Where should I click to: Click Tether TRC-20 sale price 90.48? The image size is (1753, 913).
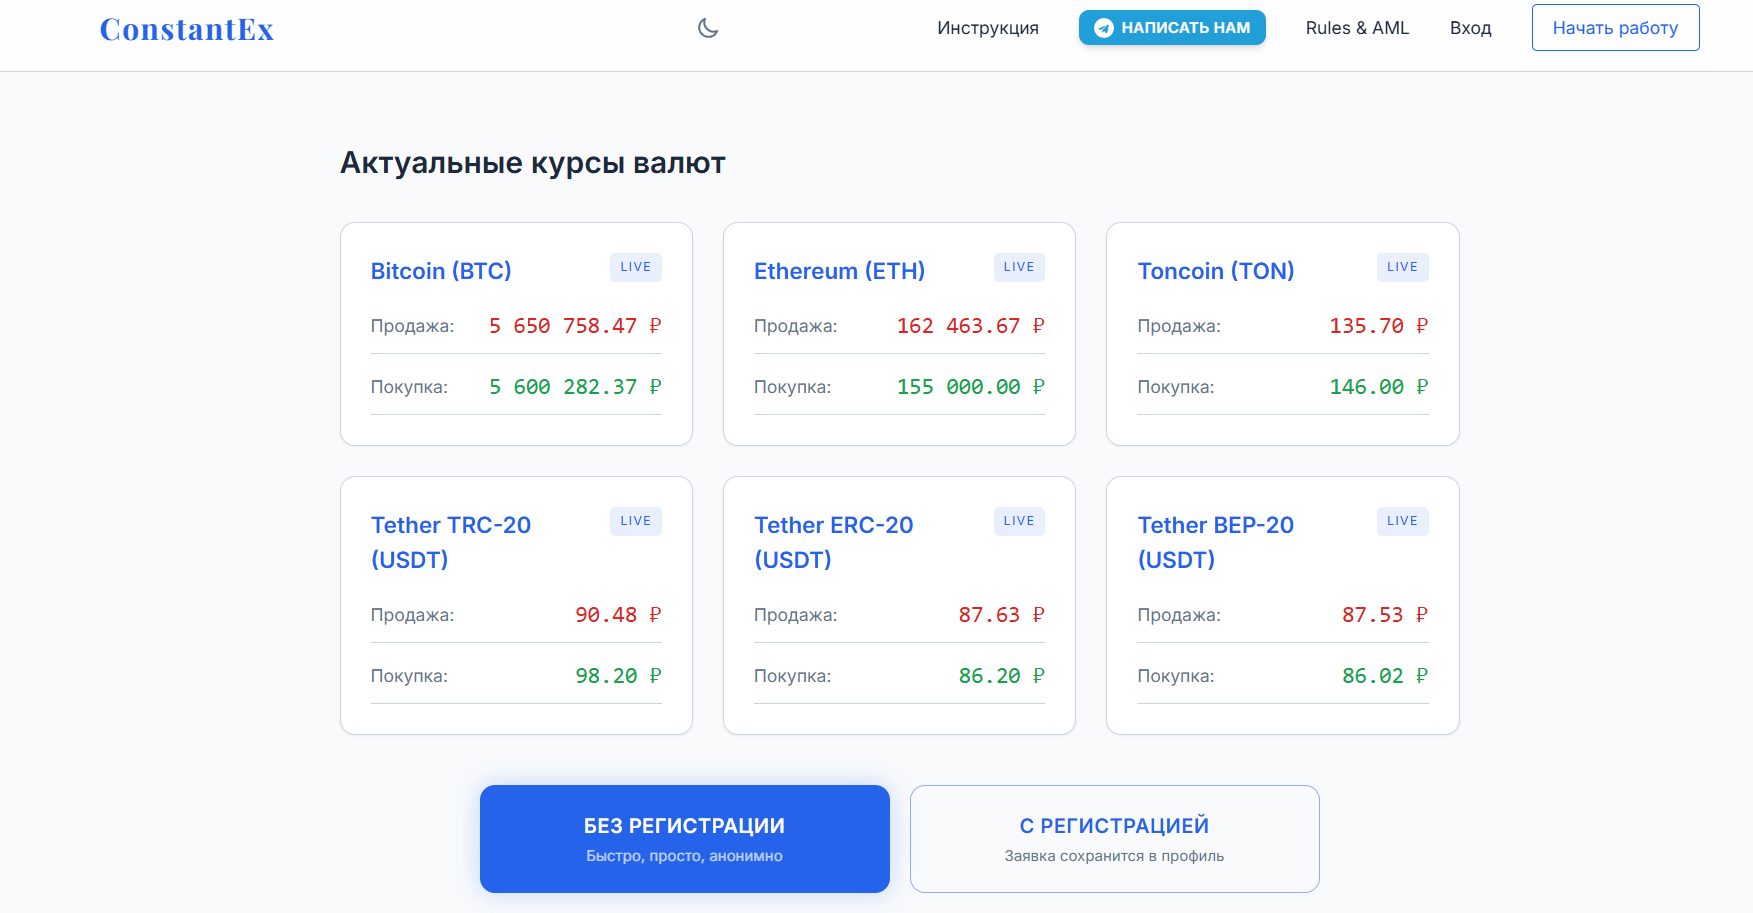[x=618, y=615]
